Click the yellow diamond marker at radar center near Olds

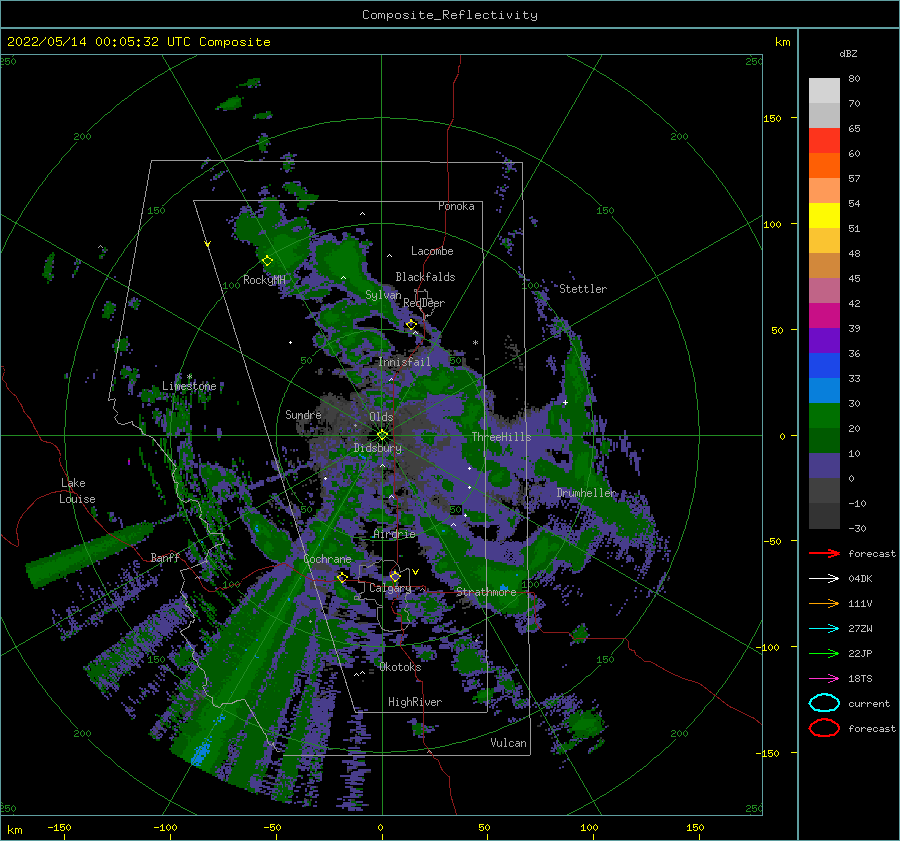click(x=382, y=435)
